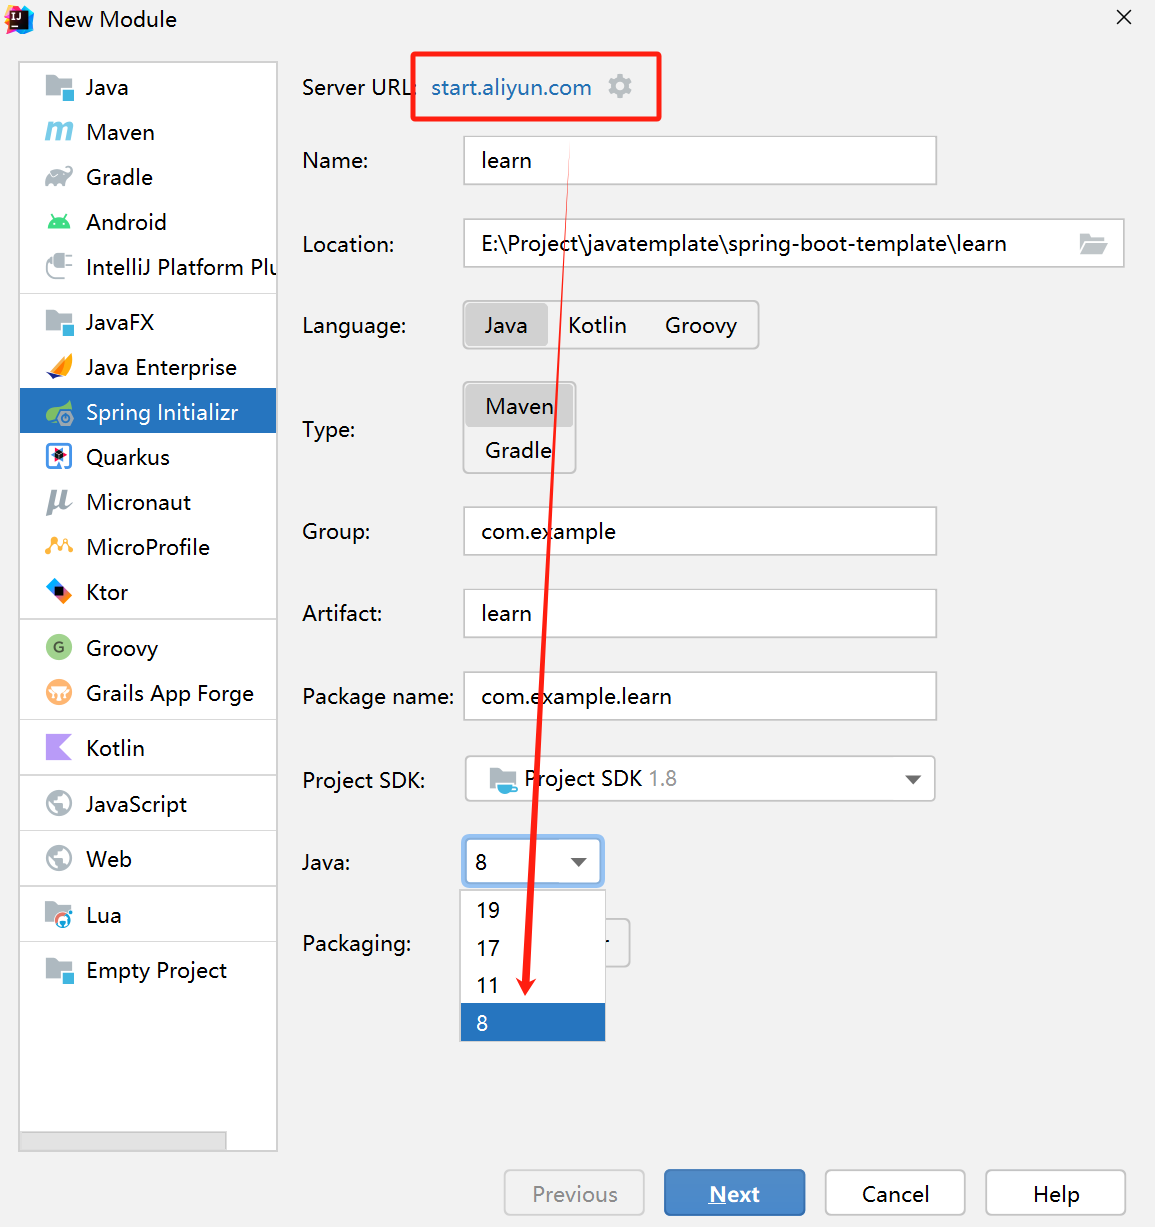1155x1227 pixels.
Task: Select Ktor in sidebar list
Action: click(148, 592)
